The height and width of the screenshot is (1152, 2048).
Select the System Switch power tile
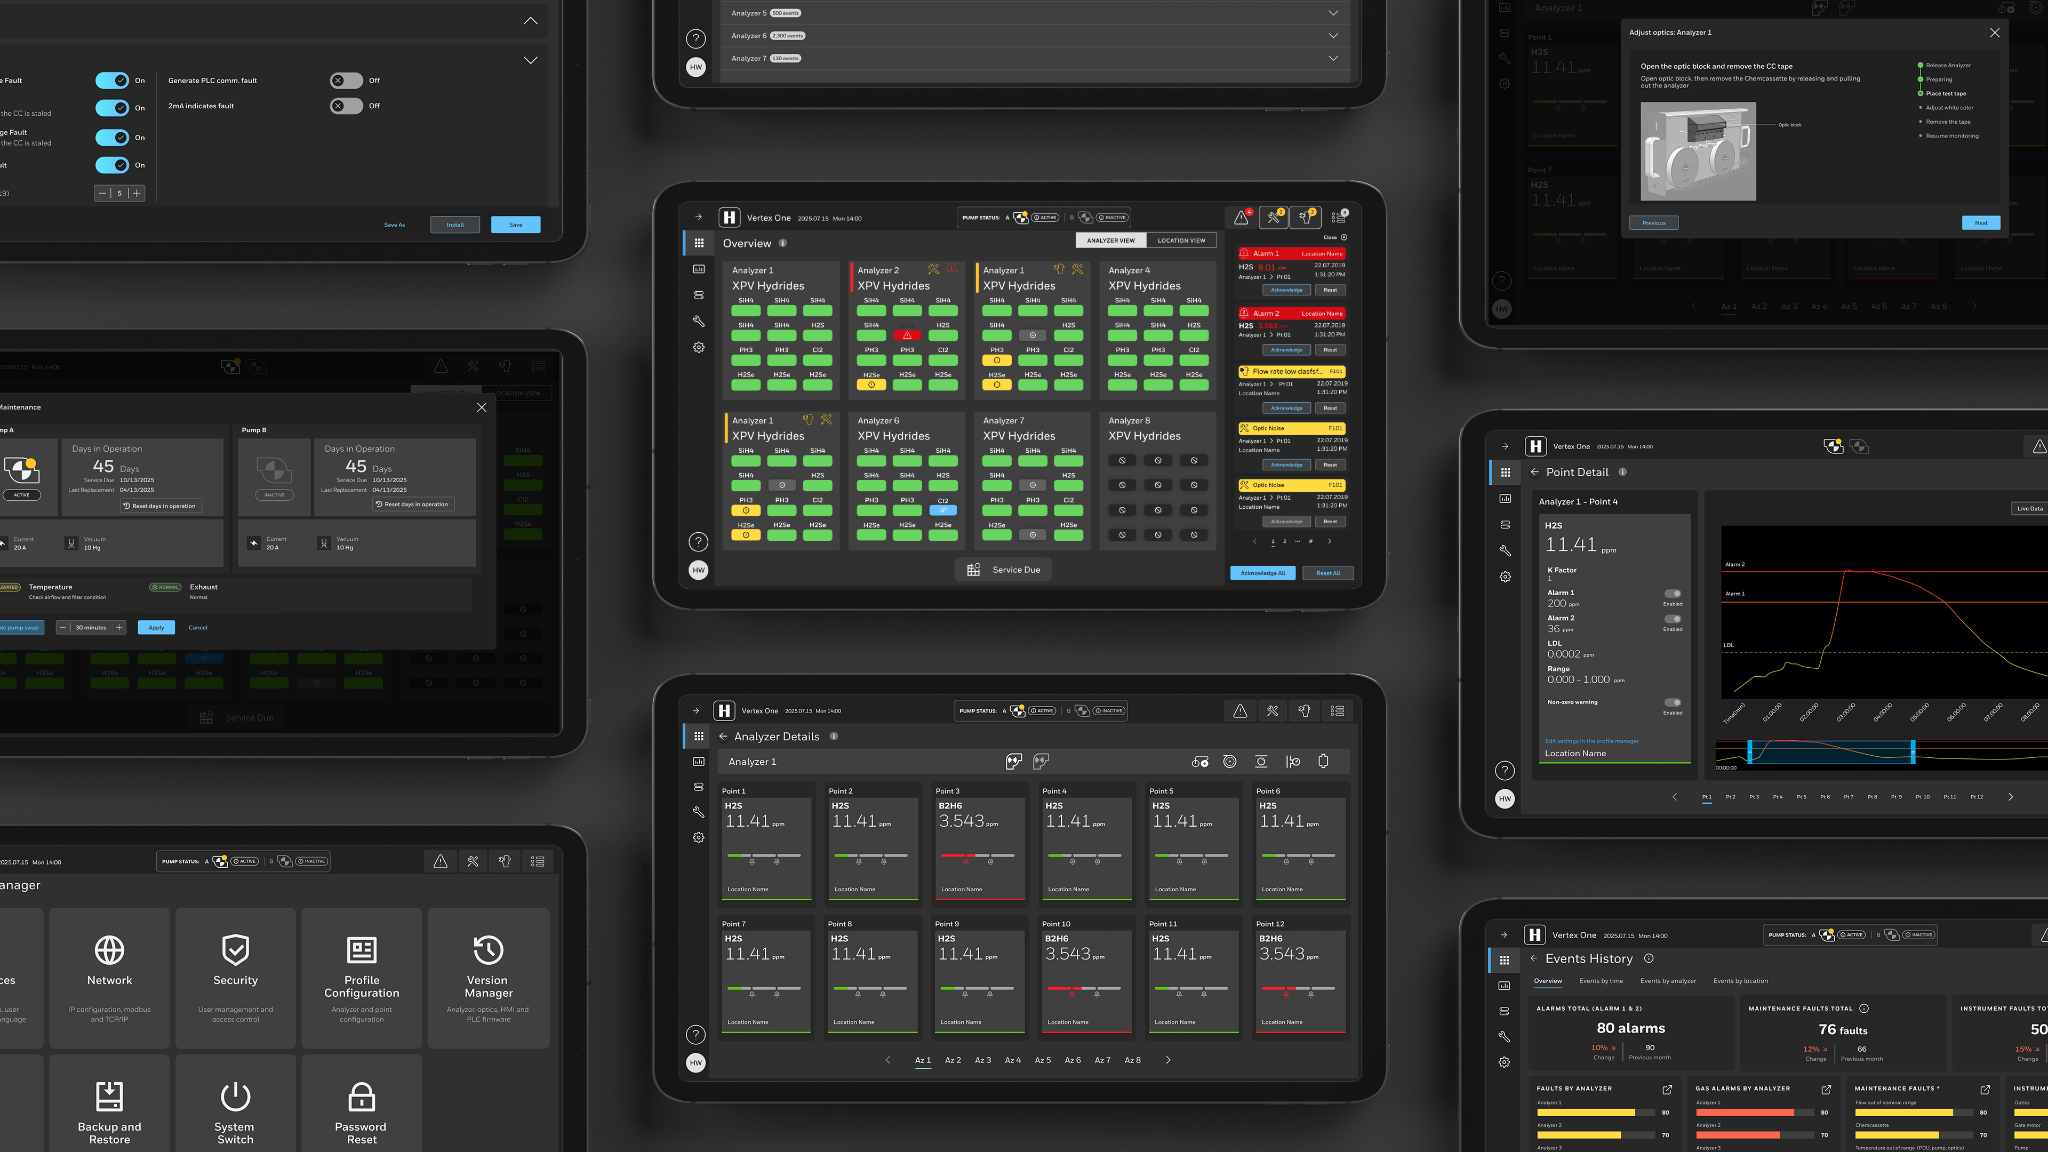235,1104
